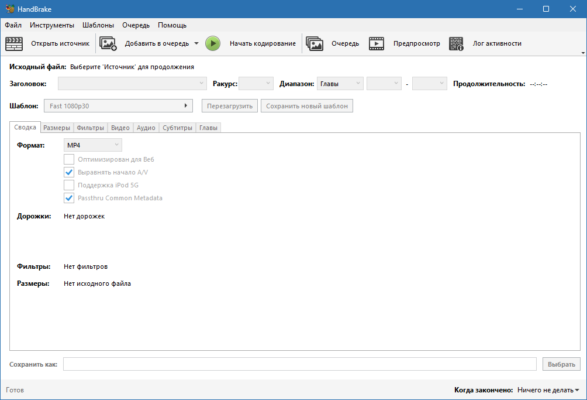The width and height of the screenshot is (587, 400).
Task: Click 'Начать кодирование' toolbar label
Action: tap(262, 43)
